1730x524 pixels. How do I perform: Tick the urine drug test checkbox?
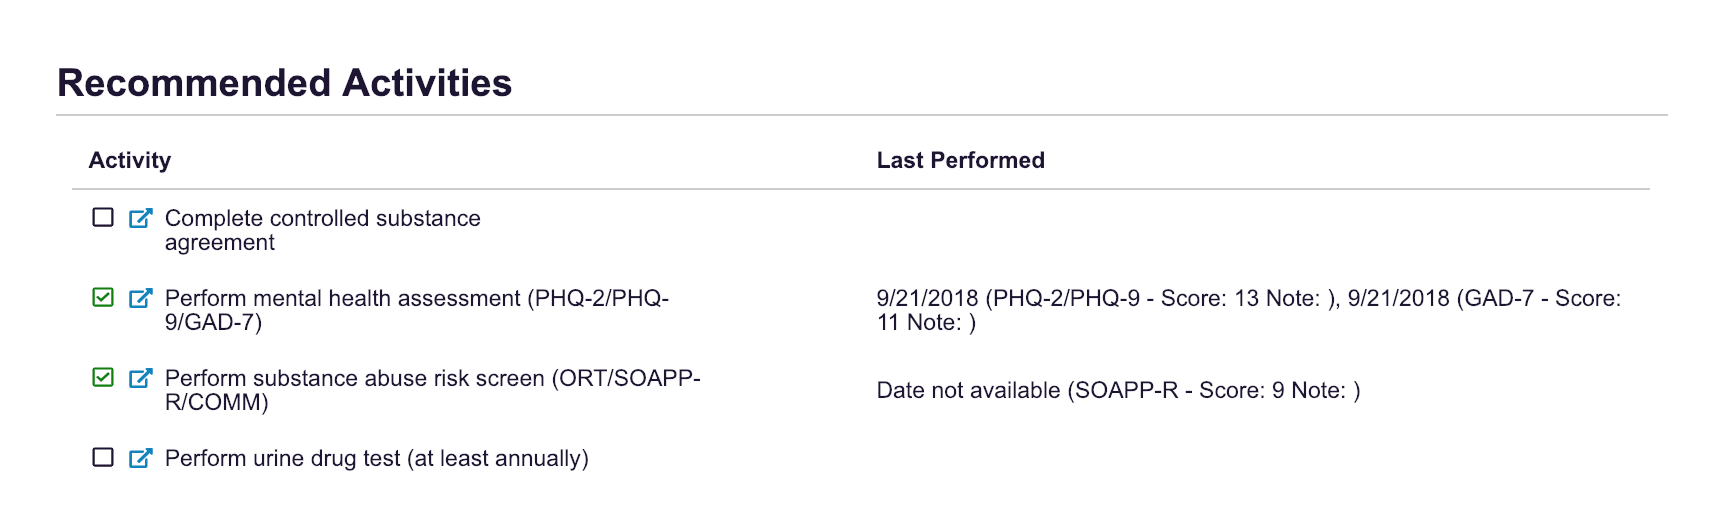(103, 458)
